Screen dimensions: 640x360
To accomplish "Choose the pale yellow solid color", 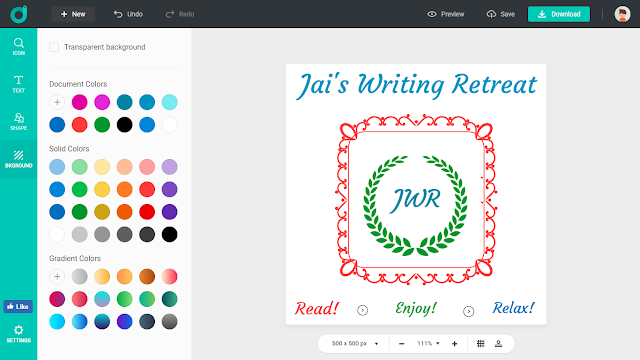I will (102, 167).
